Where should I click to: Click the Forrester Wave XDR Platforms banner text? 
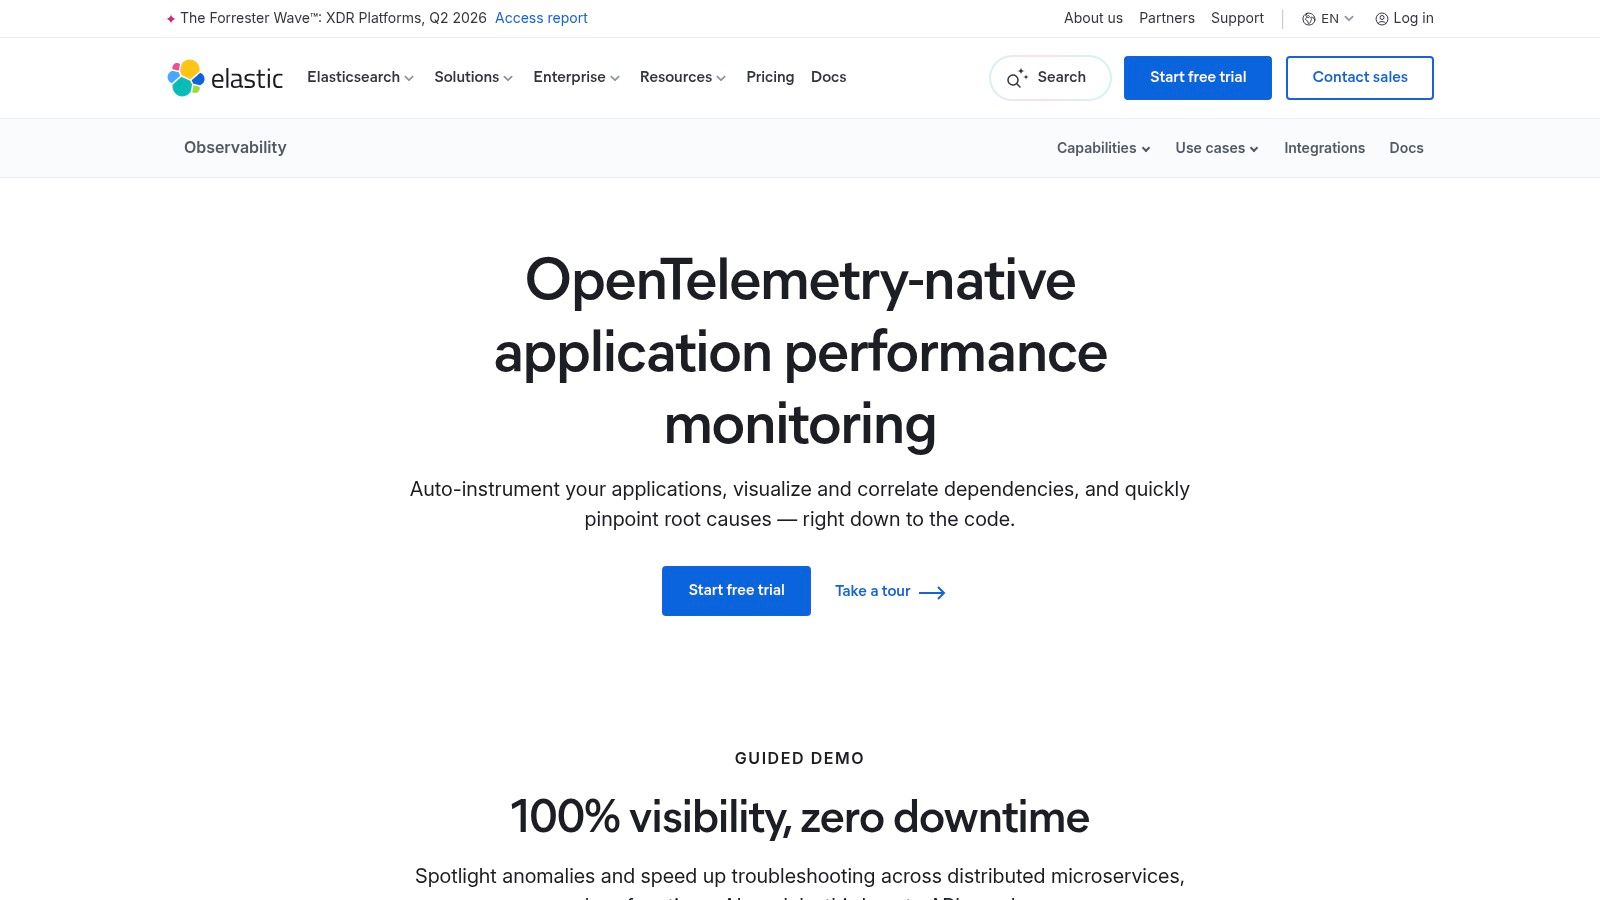point(333,18)
